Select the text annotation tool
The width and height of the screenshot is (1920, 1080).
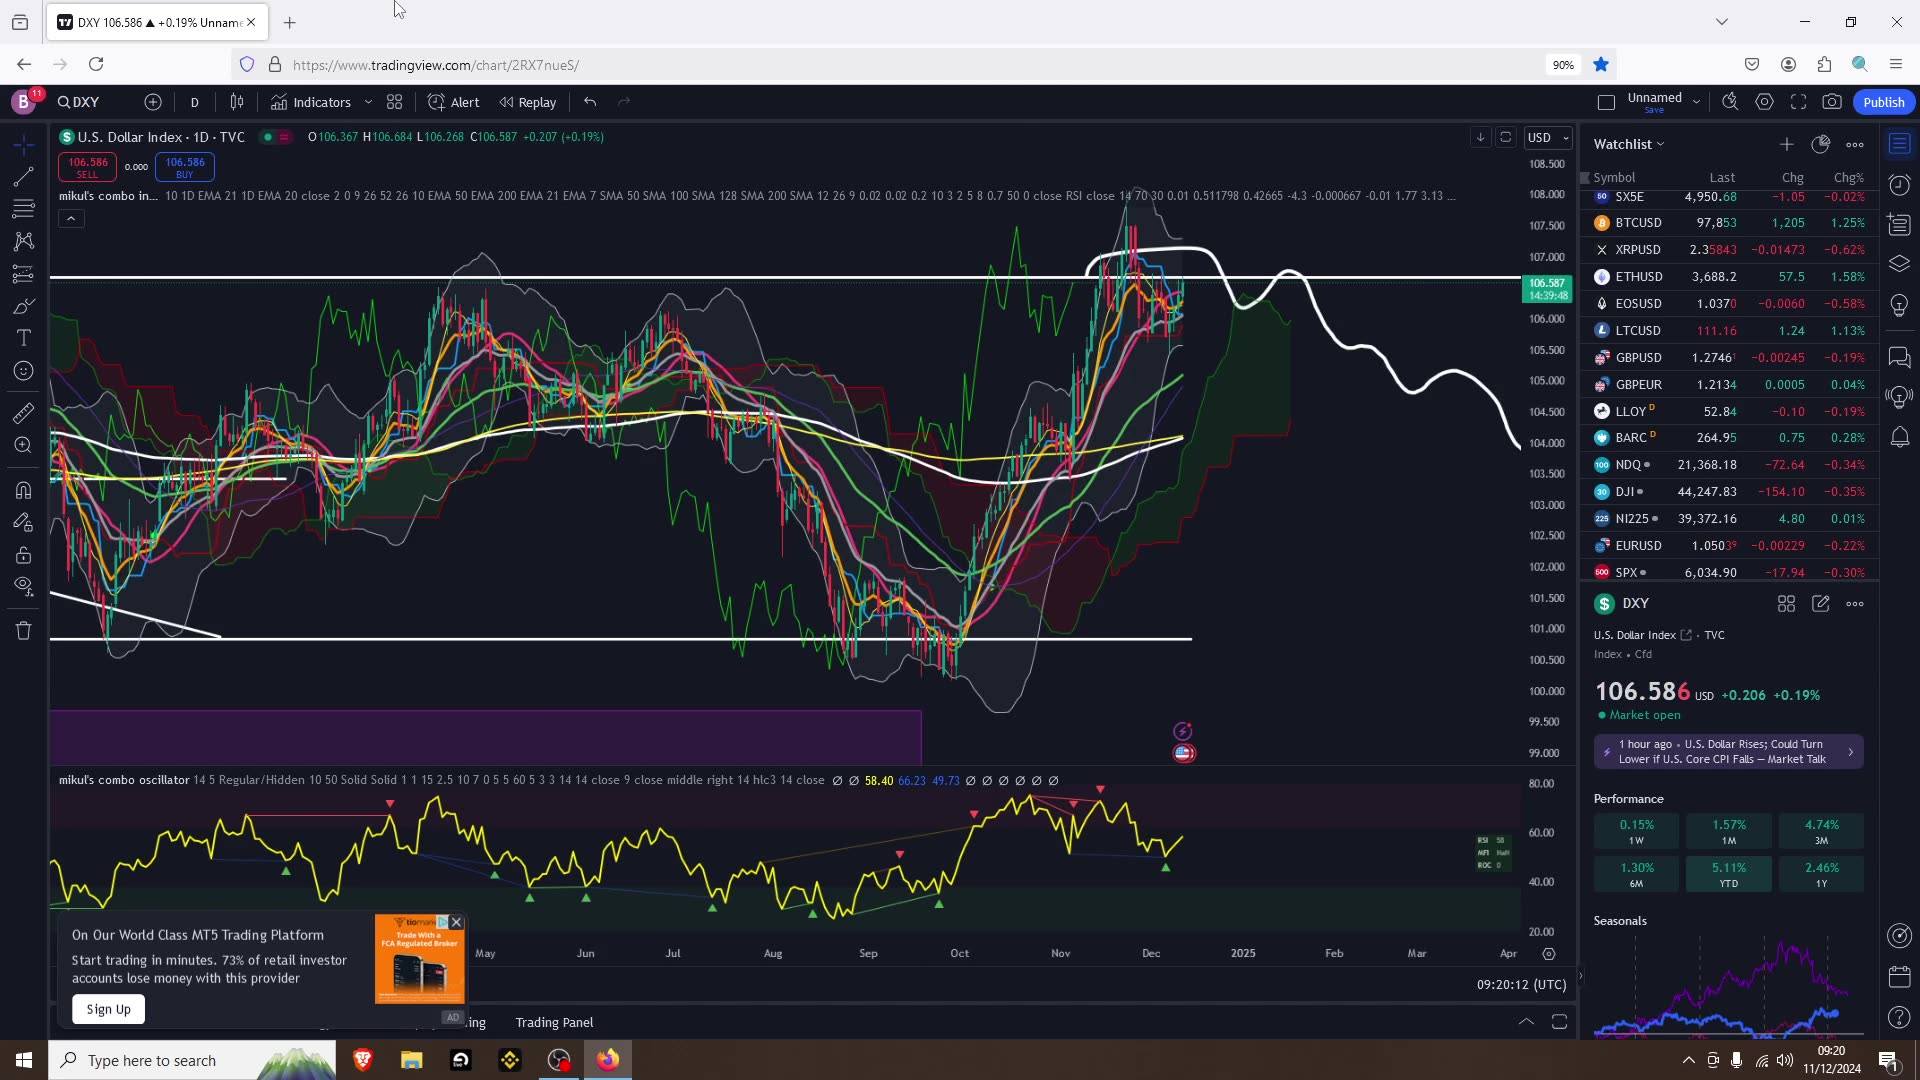(23, 338)
